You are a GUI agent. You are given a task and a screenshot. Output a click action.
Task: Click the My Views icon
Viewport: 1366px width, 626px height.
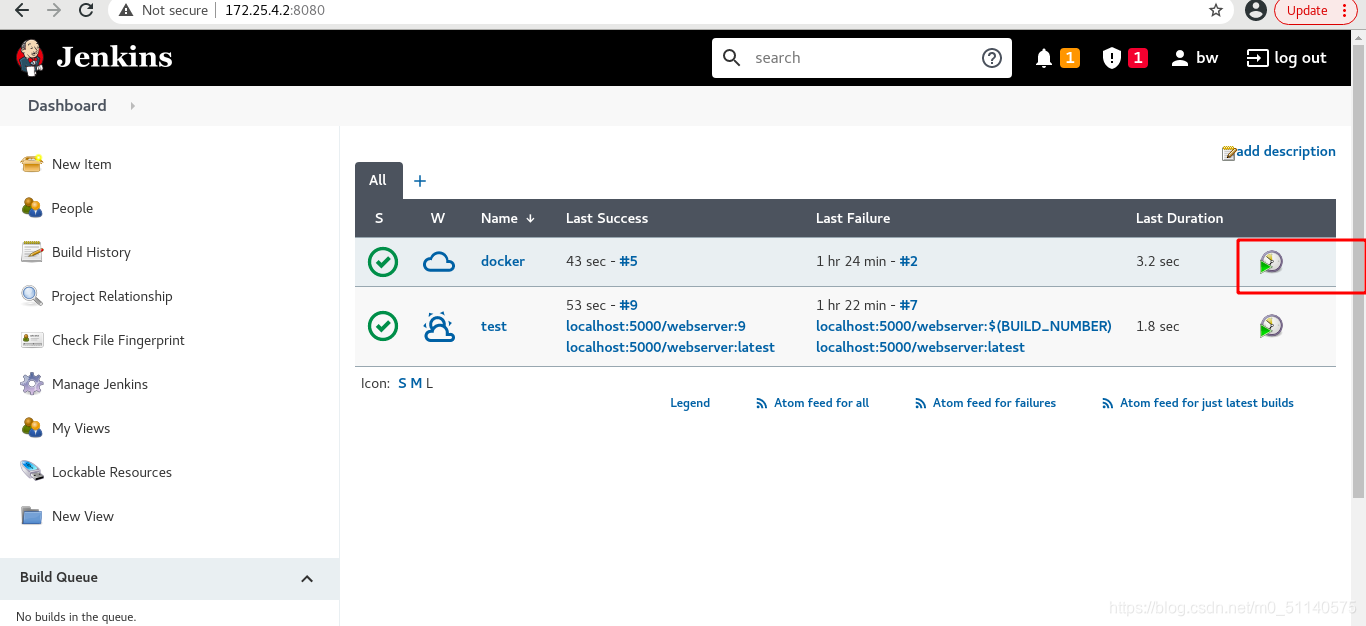32,428
